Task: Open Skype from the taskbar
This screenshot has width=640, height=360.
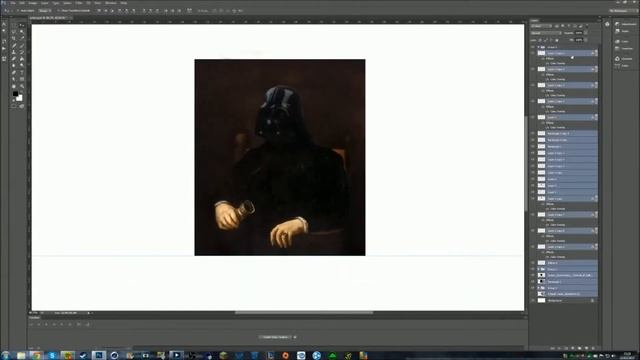Action: coord(52,356)
